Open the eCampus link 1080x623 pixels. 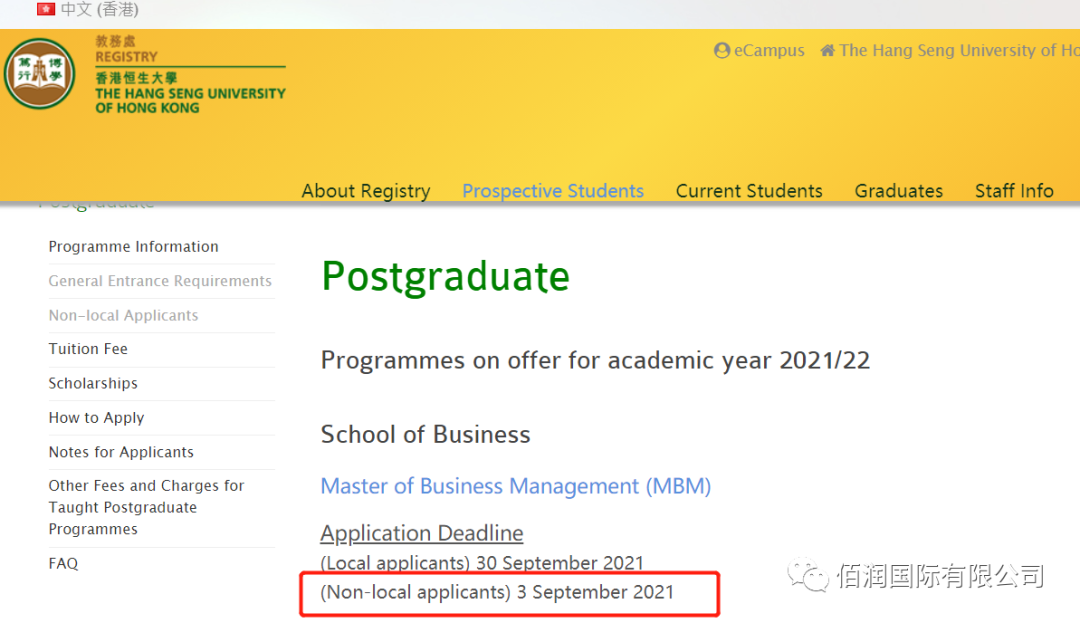click(x=768, y=50)
